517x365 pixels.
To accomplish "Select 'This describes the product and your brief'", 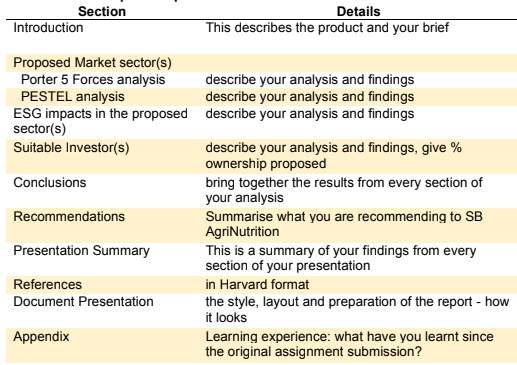I will tap(327, 27).
